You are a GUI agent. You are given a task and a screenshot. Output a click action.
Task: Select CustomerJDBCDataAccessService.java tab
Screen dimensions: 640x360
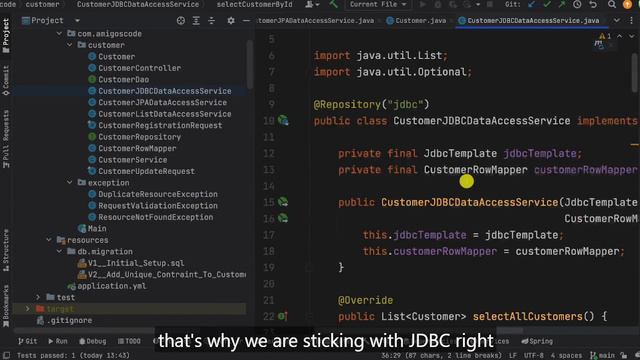click(529, 20)
